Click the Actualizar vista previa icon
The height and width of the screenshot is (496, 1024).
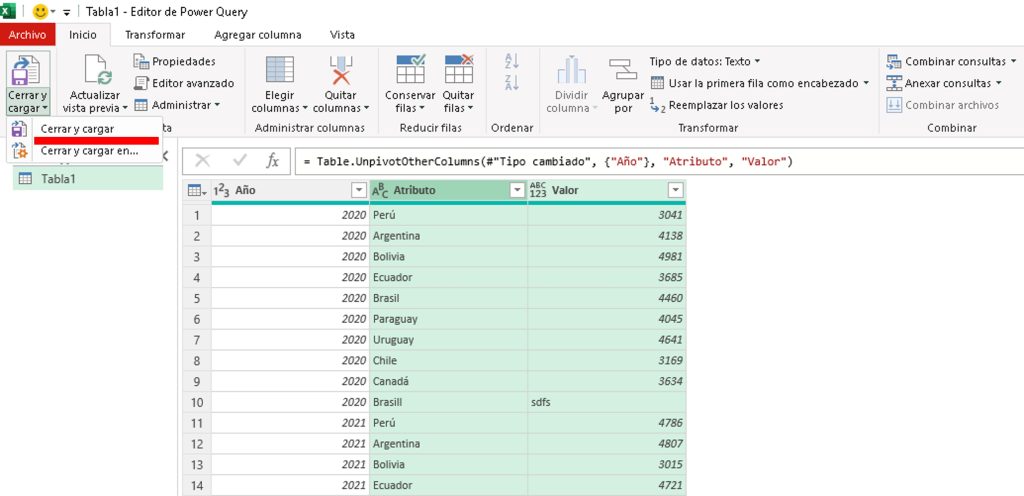(x=96, y=70)
